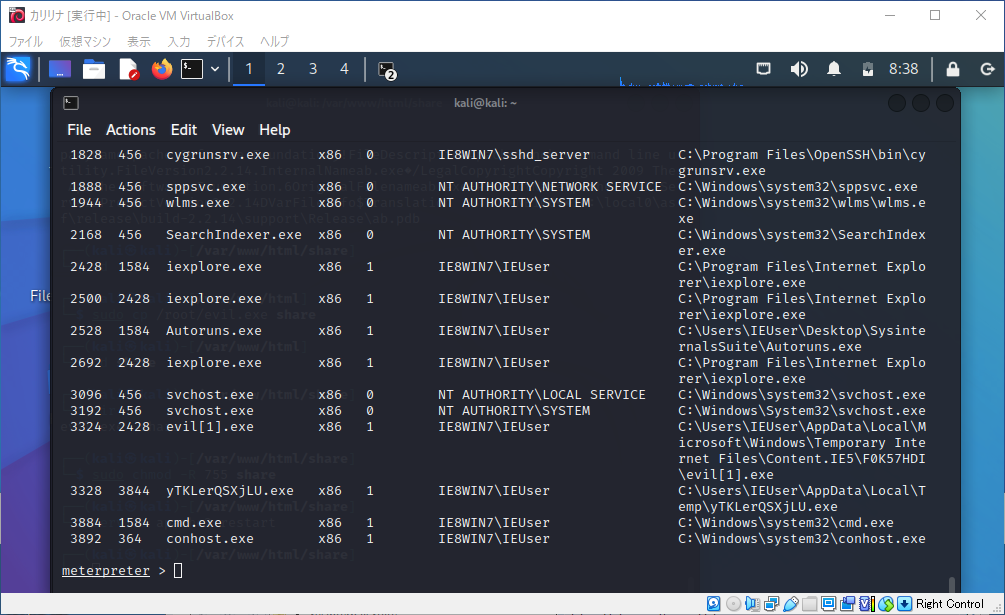Click VirtualBox USB devices status icon

[x=791, y=603]
